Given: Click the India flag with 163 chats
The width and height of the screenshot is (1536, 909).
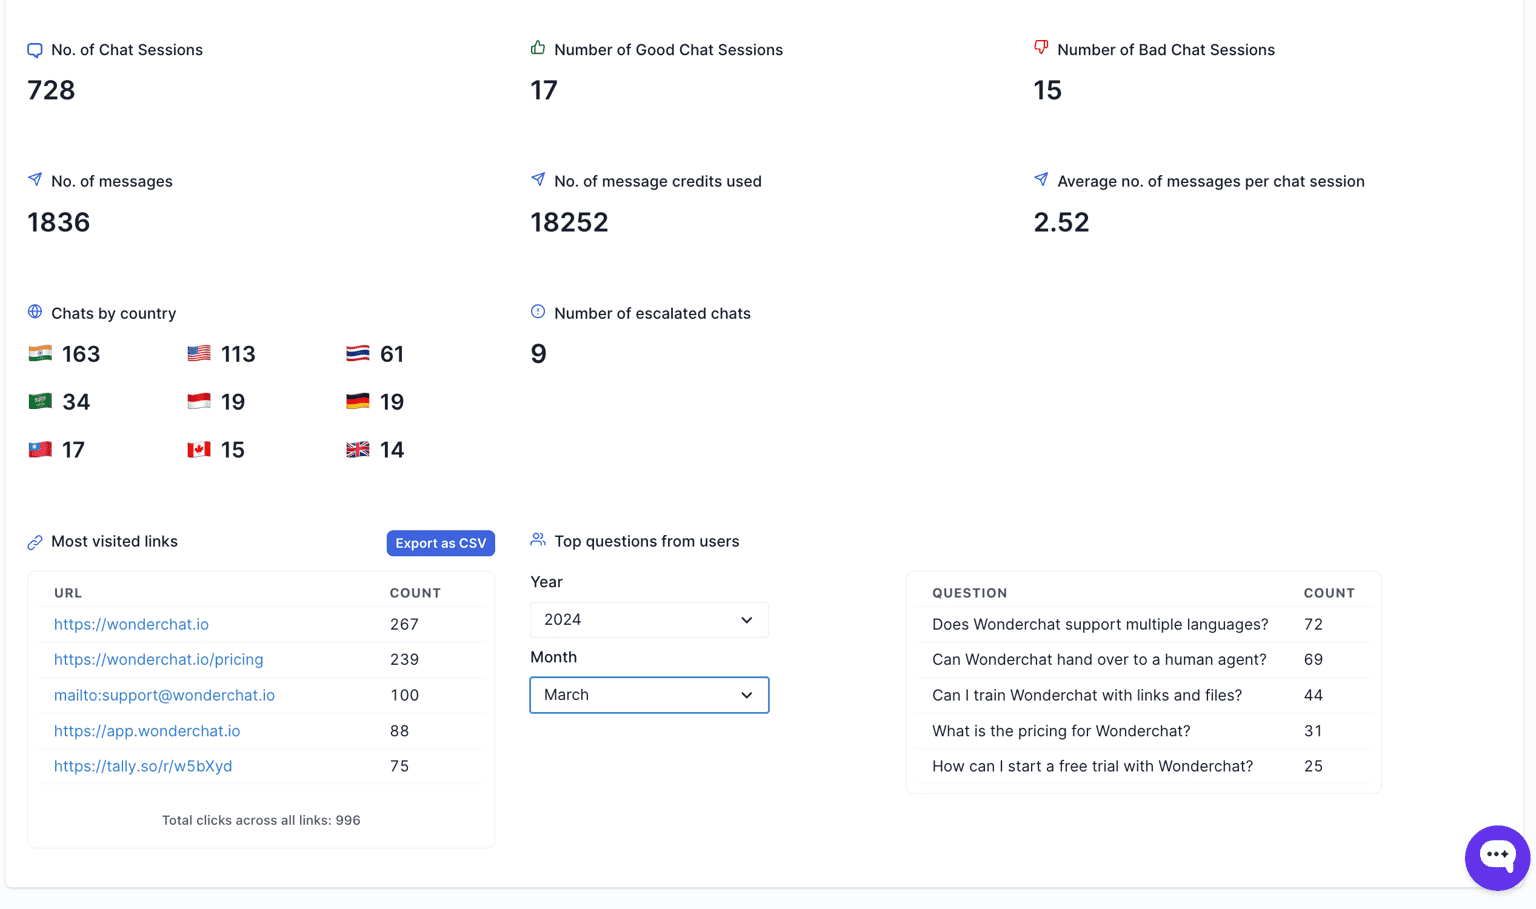Looking at the screenshot, I should click(x=40, y=353).
